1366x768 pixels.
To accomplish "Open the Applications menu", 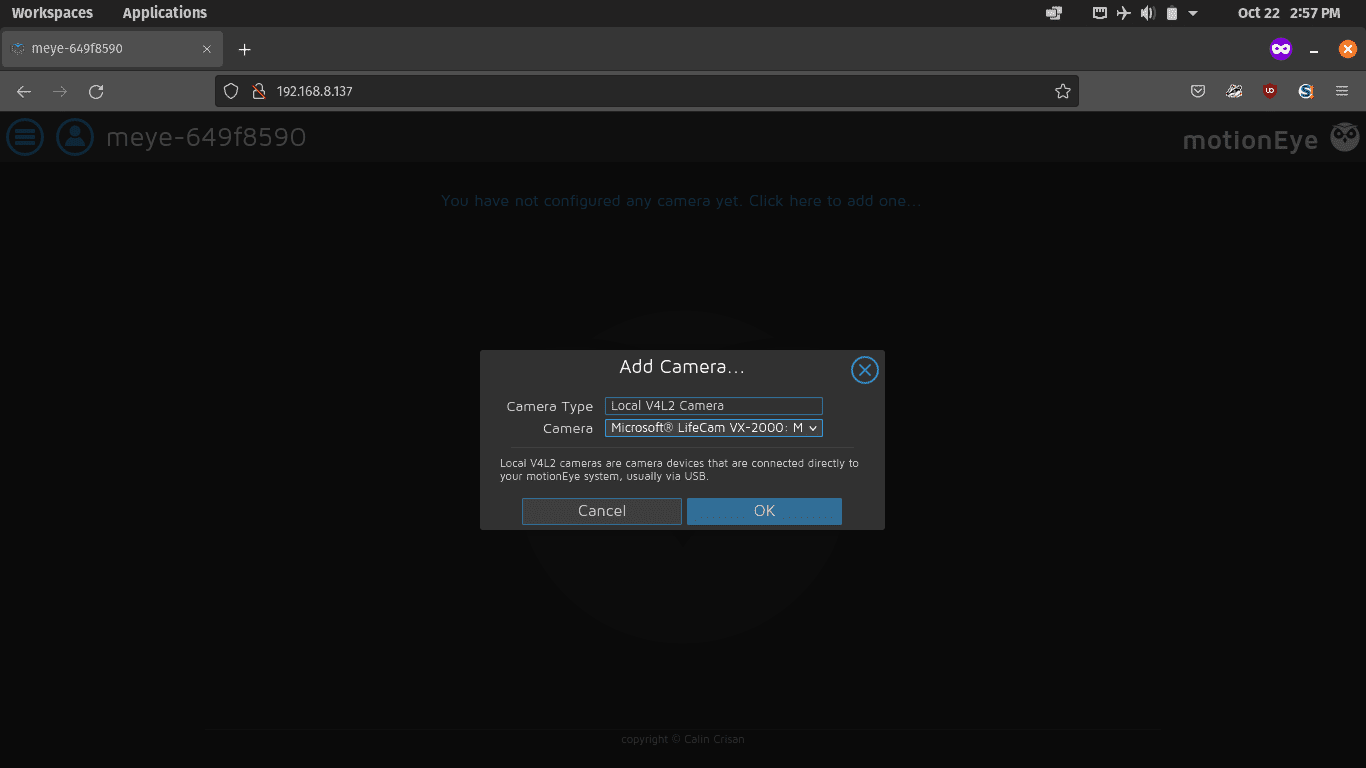I will (x=165, y=13).
